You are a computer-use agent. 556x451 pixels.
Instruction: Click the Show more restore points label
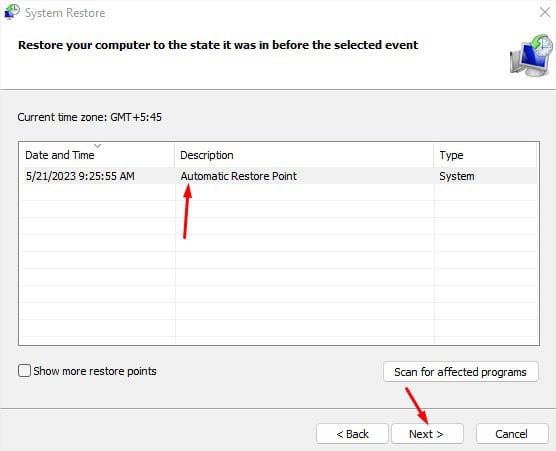[x=95, y=371]
